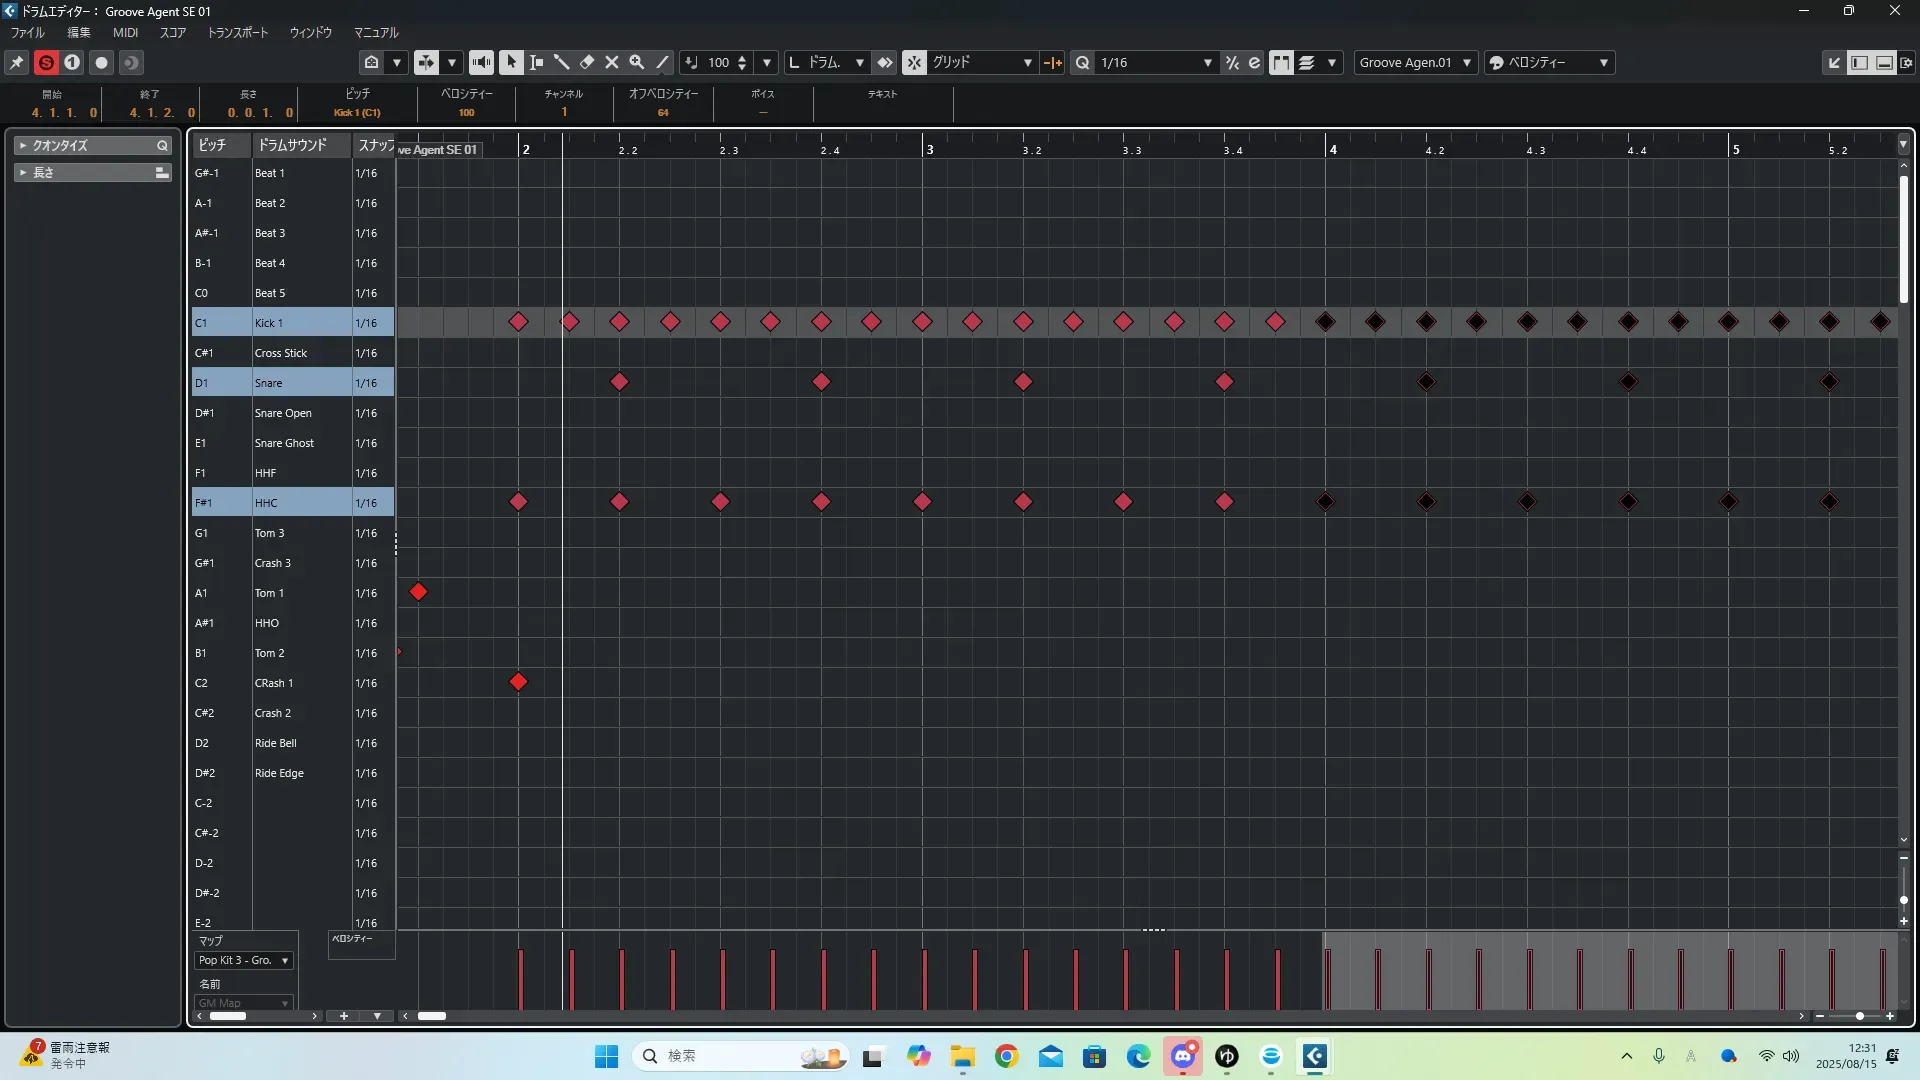The image size is (1920, 1080).
Task: Select the Line draw tool
Action: 662,62
